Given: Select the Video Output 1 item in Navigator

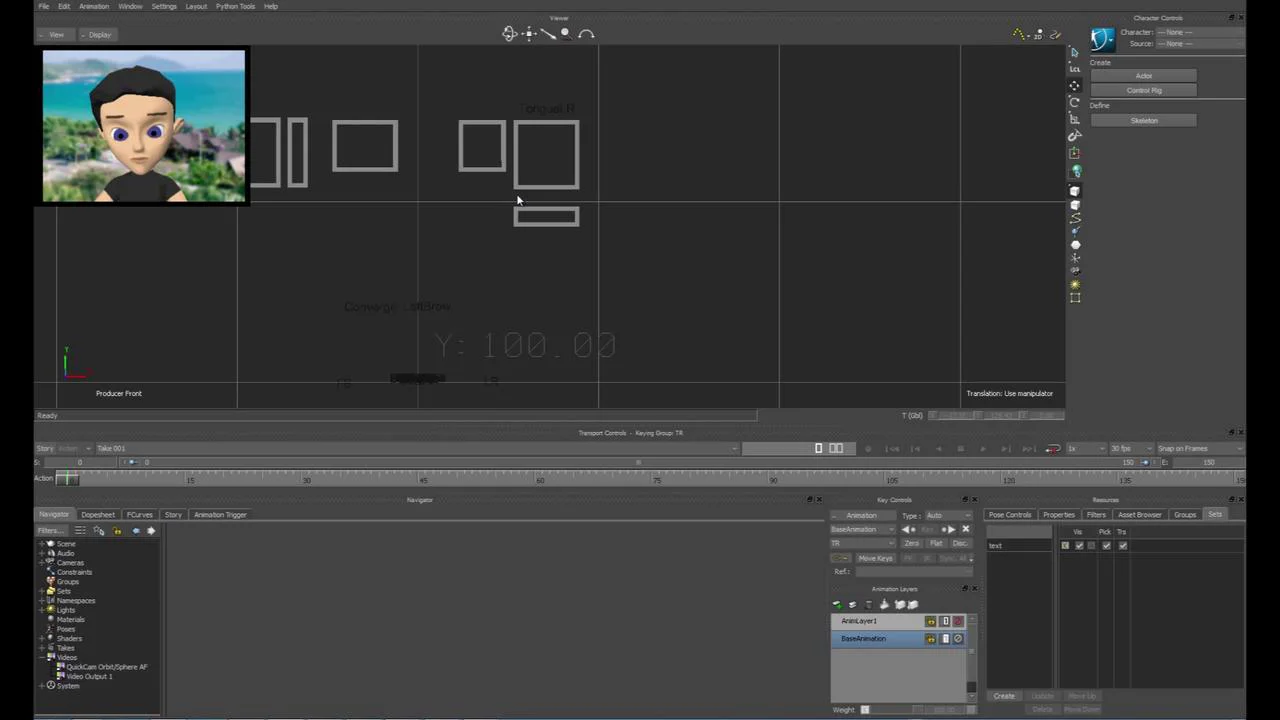Looking at the screenshot, I should point(89,677).
